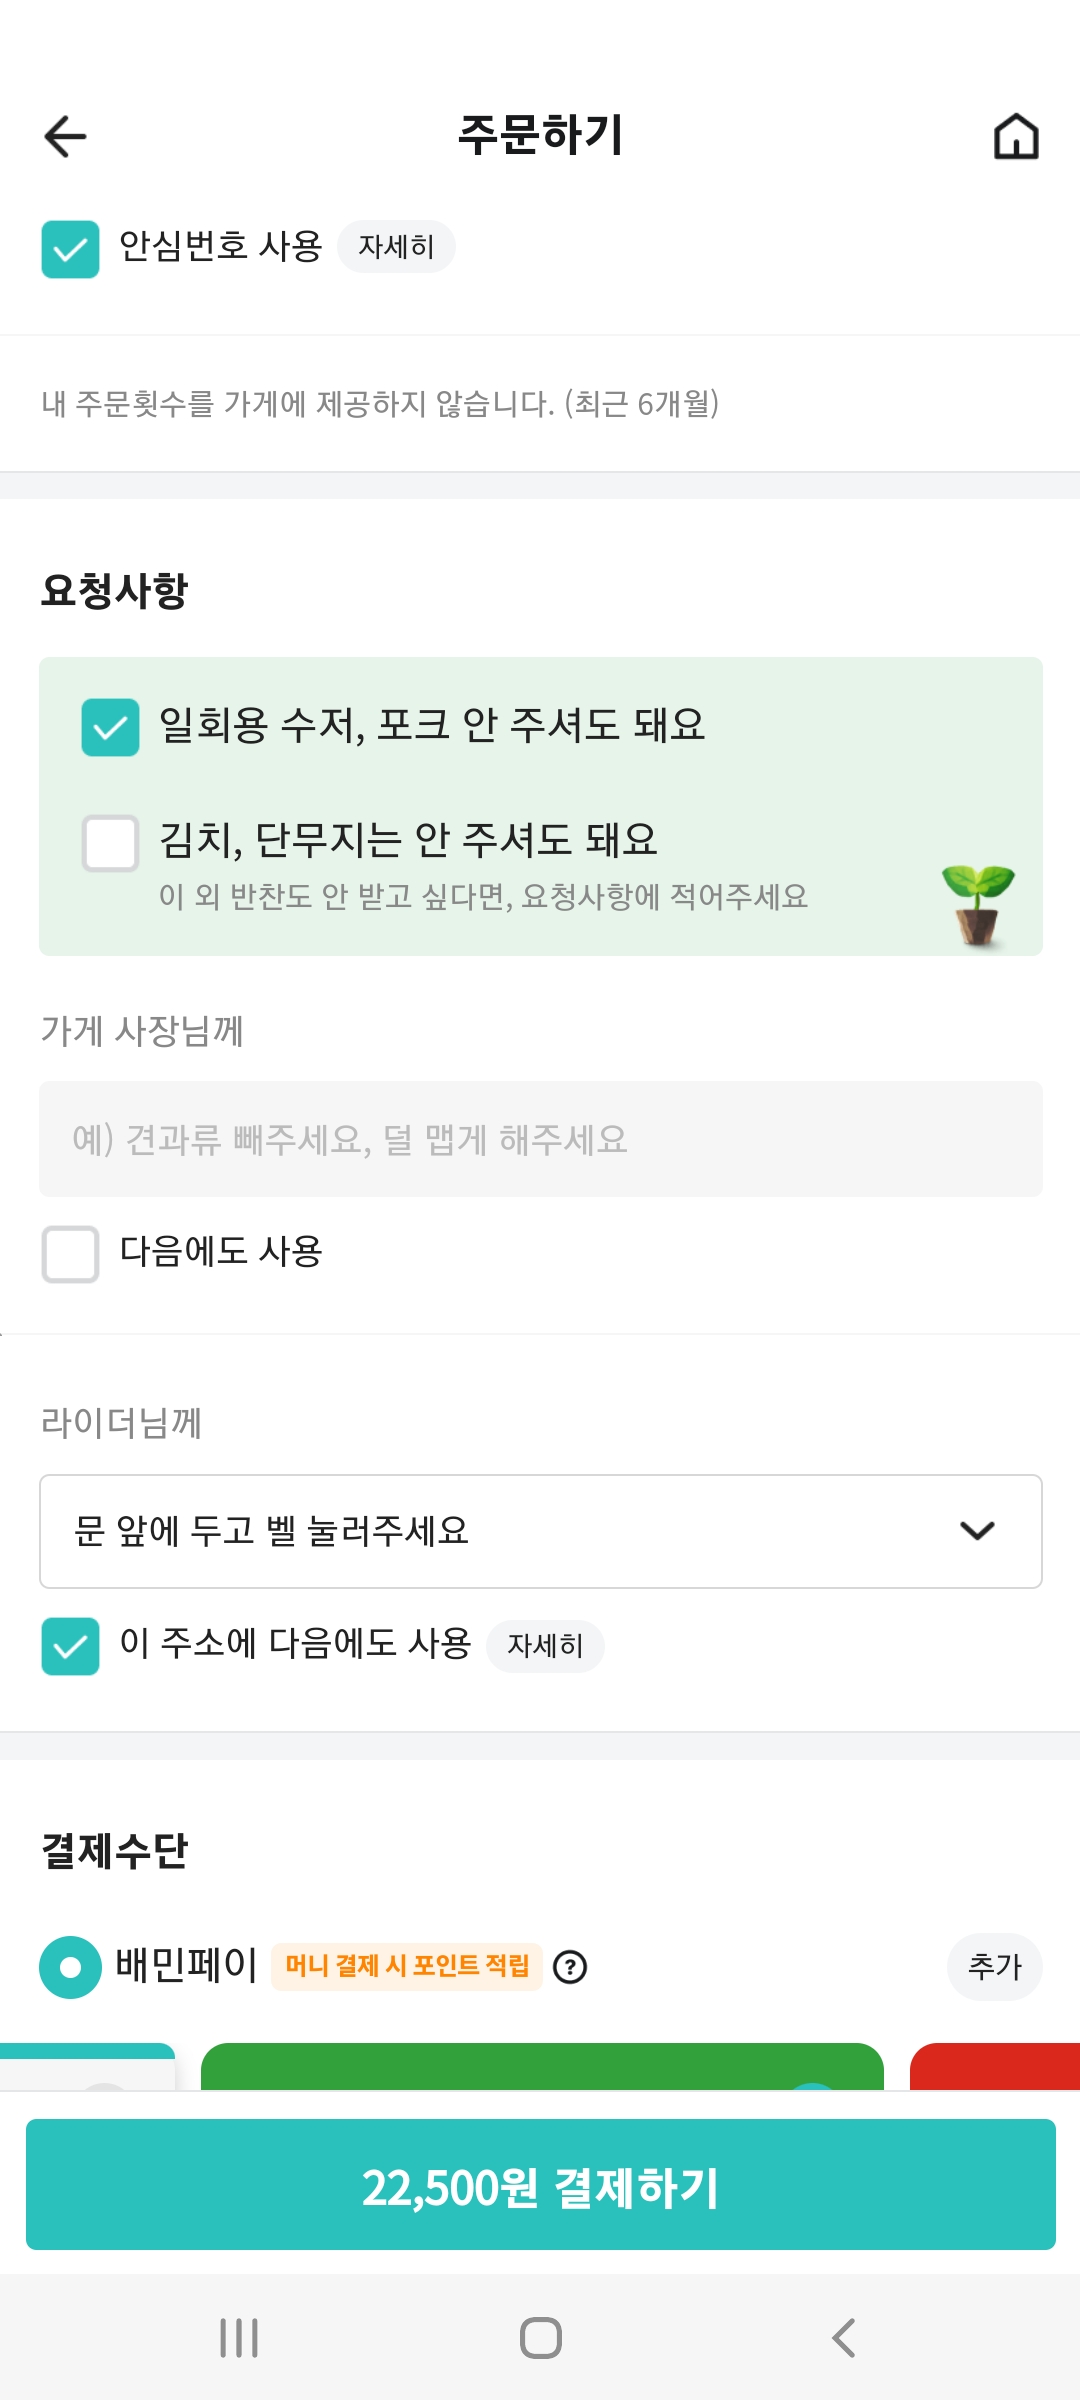The width and height of the screenshot is (1080, 2400).
Task: Tap the back arrow icon in the header
Action: [x=66, y=136]
